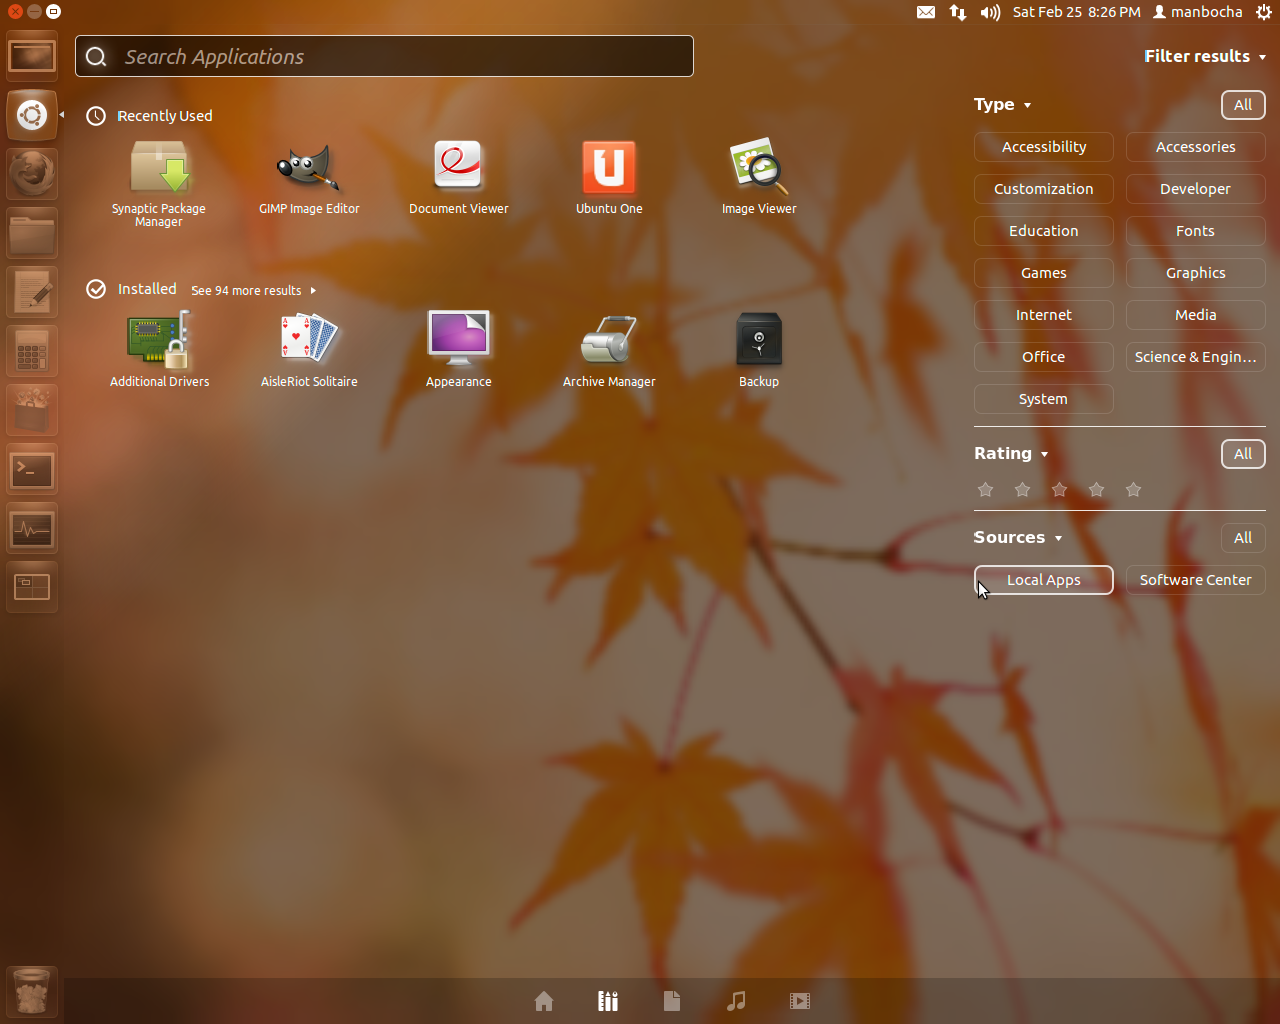
Task: Launch the Backup application
Action: coord(759,340)
